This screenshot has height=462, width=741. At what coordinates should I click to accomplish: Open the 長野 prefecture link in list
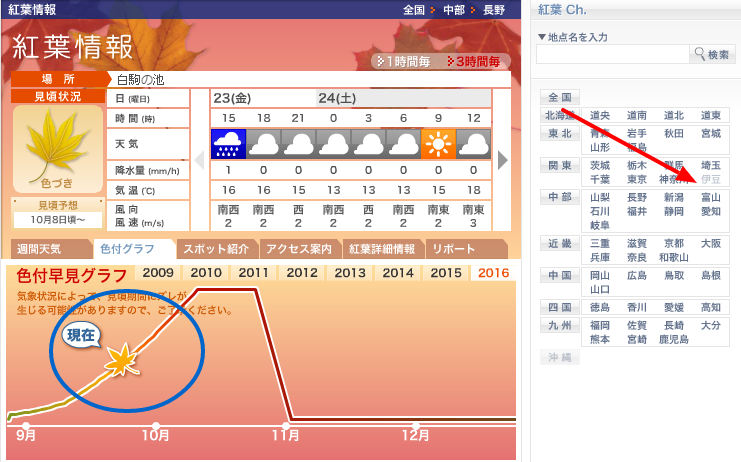637,197
